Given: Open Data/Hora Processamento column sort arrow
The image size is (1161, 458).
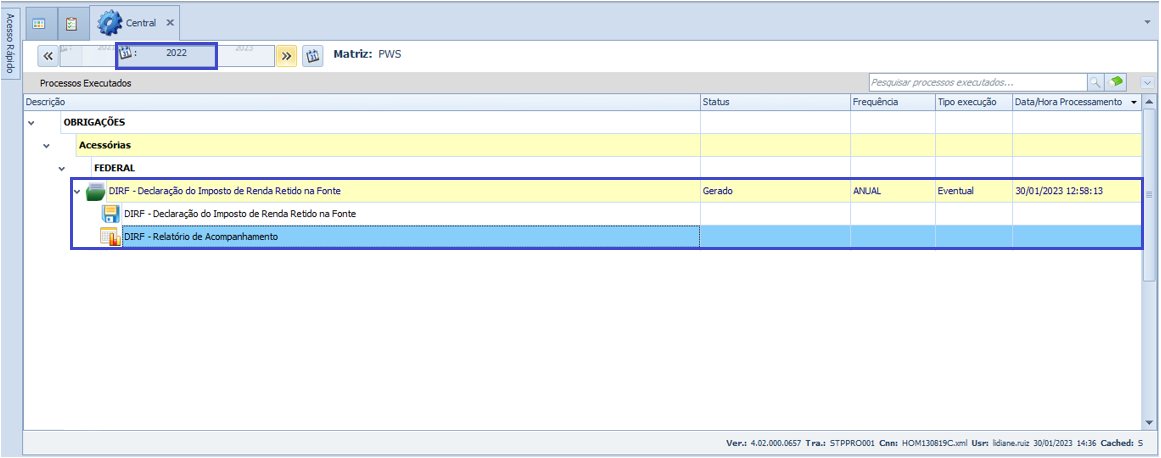Looking at the screenshot, I should [1134, 103].
